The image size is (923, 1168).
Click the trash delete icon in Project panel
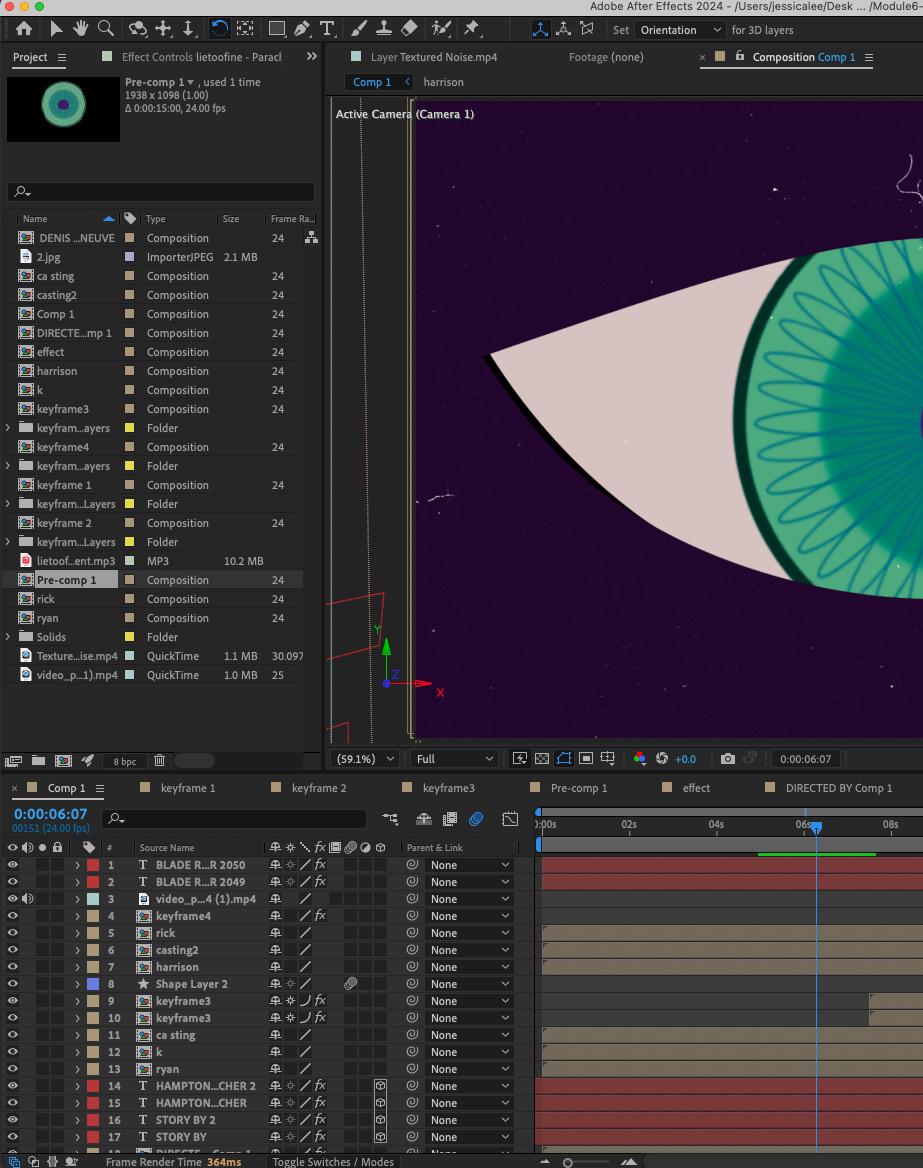click(159, 761)
